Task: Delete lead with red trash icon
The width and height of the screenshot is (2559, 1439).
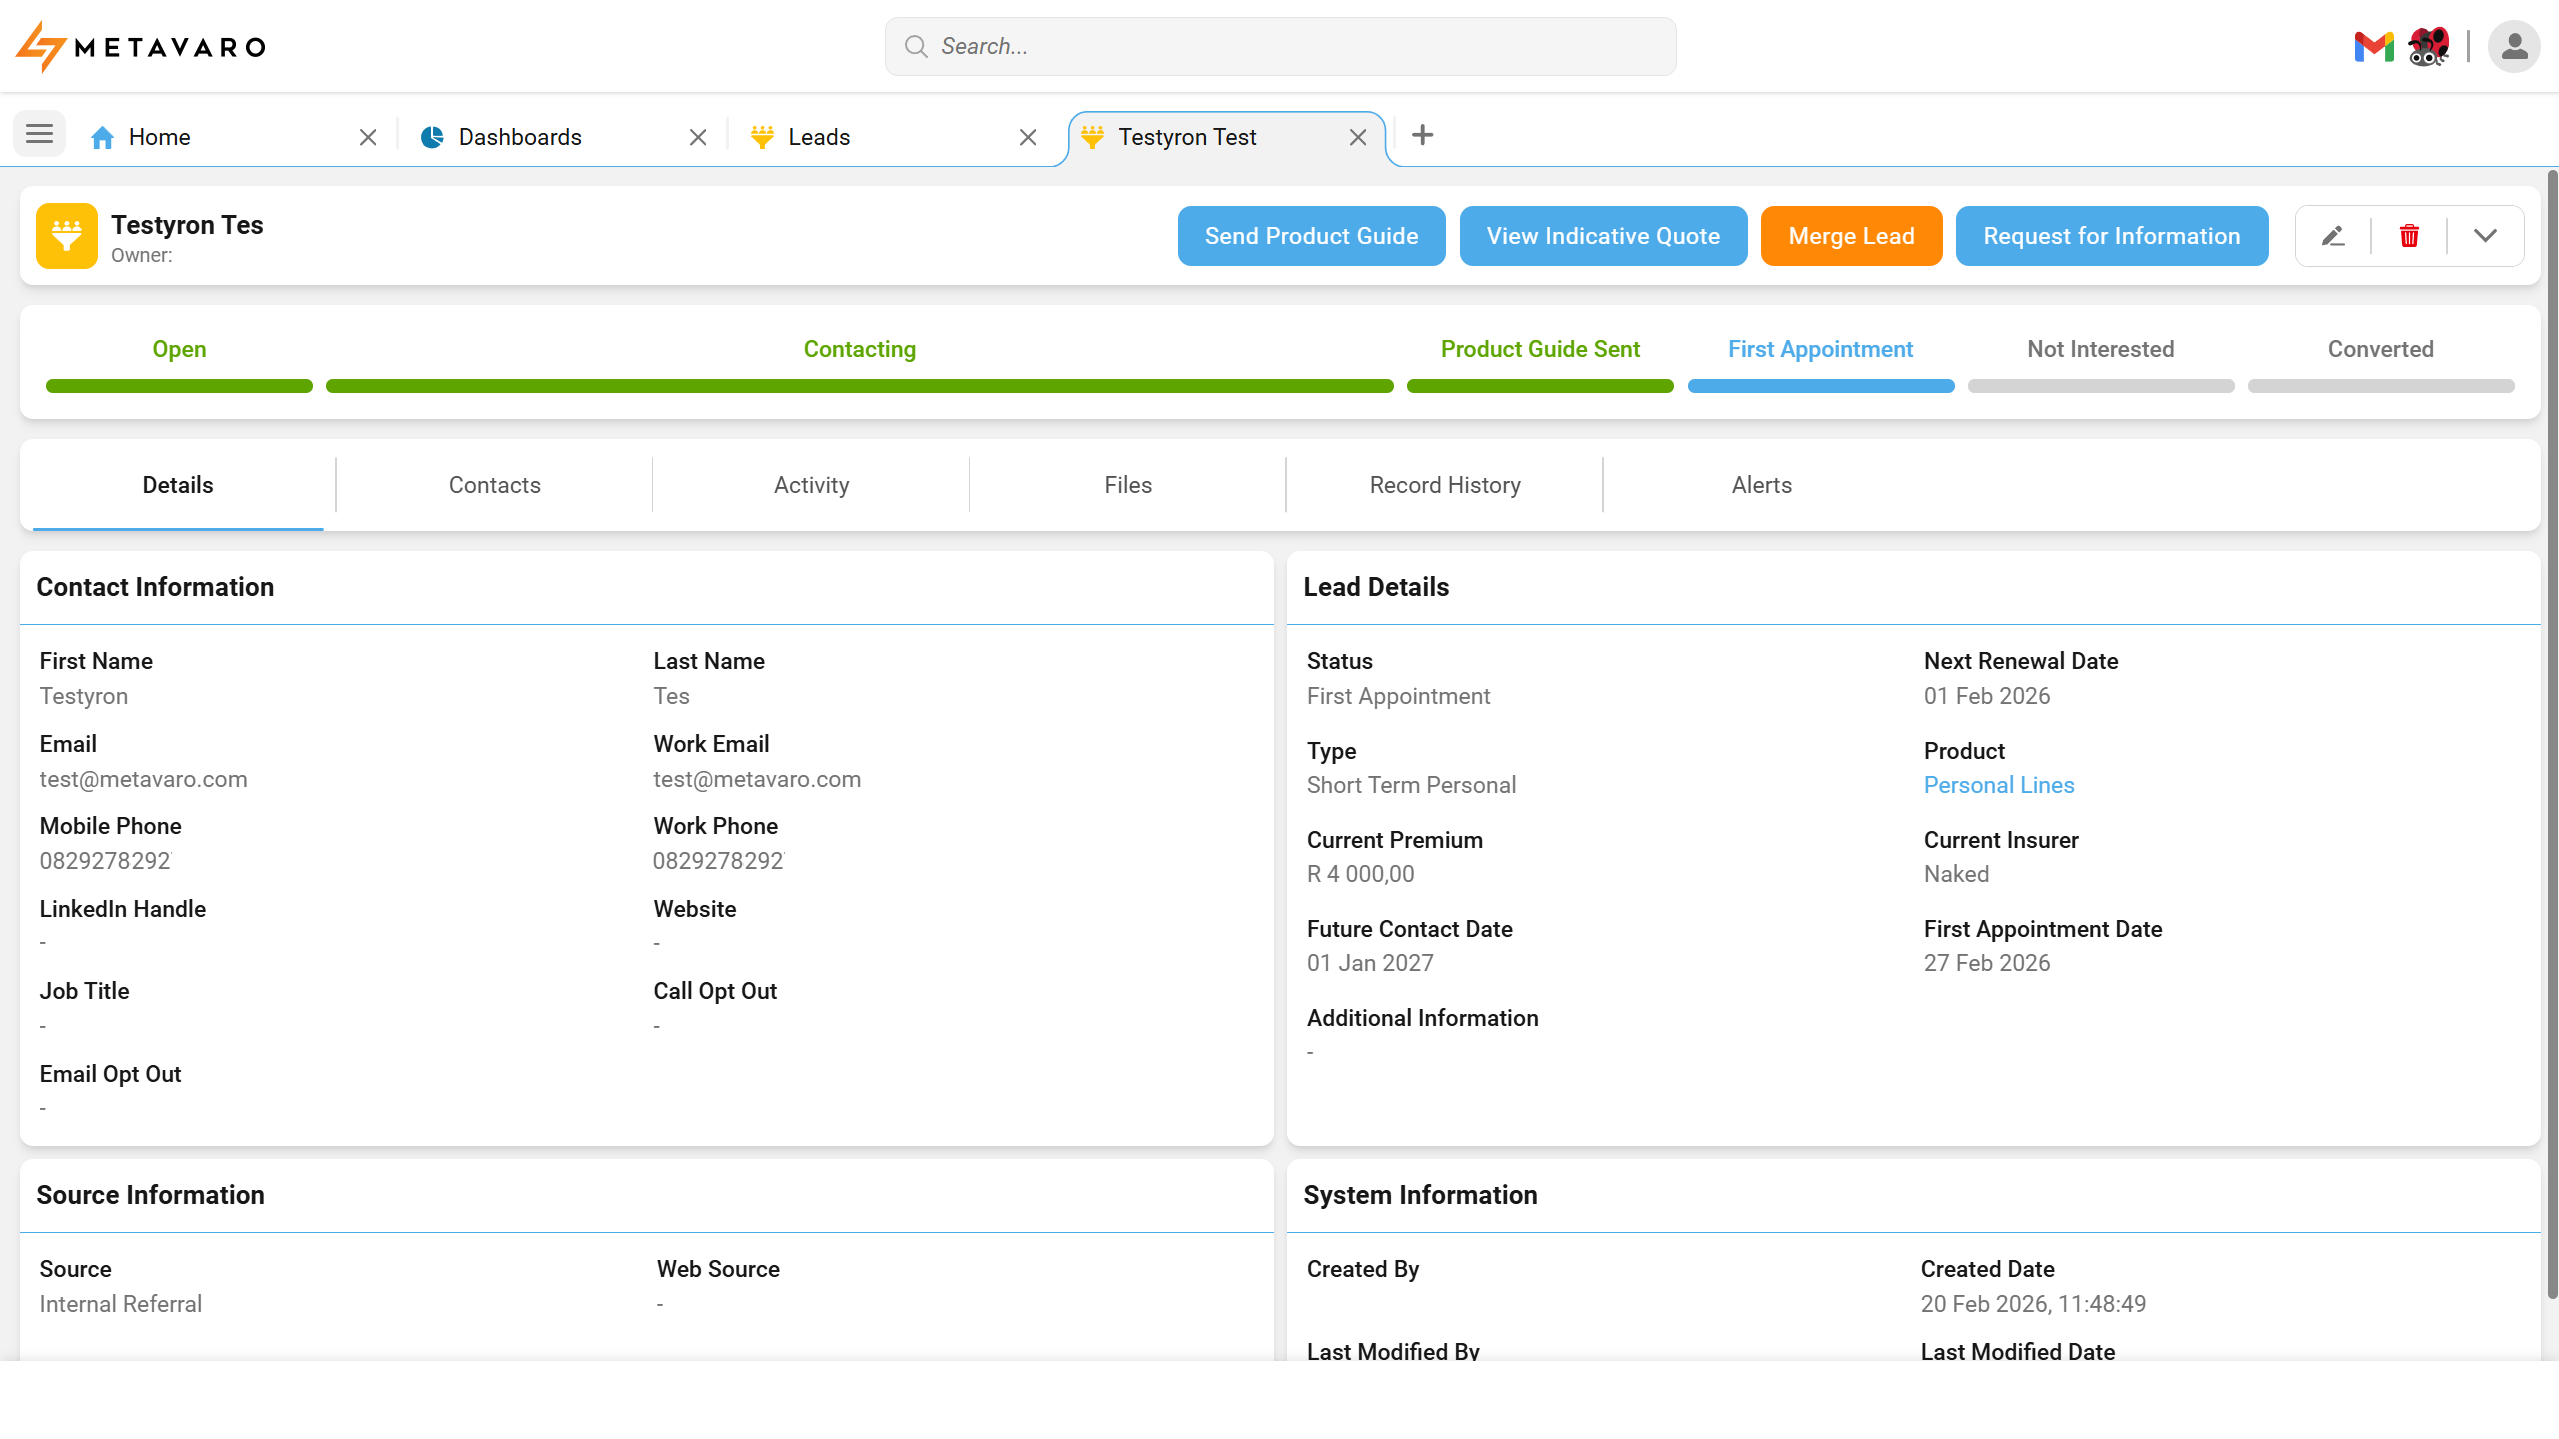Action: point(2409,236)
